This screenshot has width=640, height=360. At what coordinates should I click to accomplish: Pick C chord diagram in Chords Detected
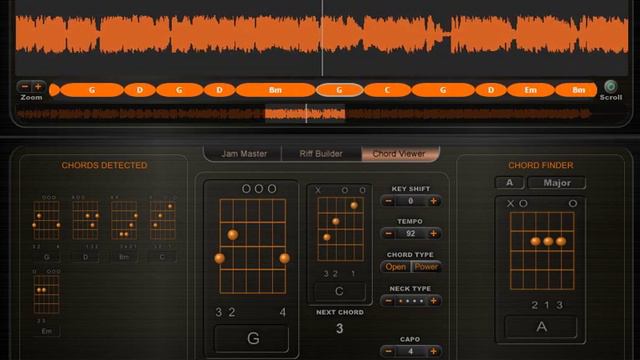162,220
